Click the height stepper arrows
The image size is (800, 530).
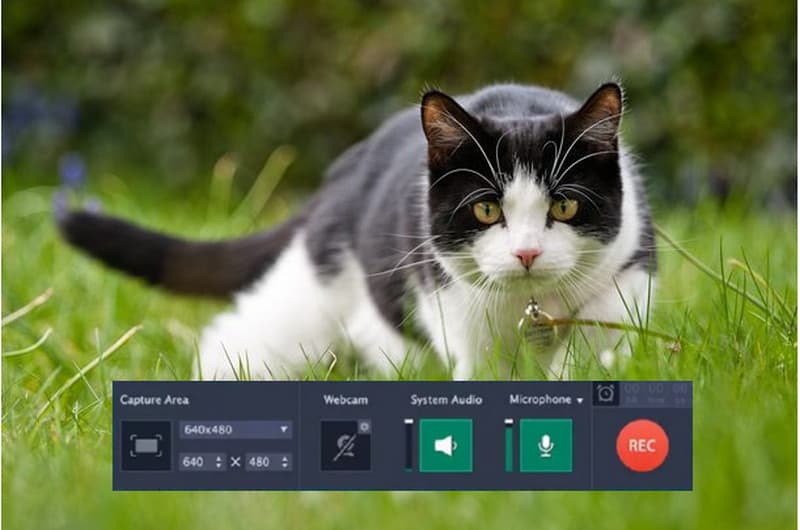286,462
